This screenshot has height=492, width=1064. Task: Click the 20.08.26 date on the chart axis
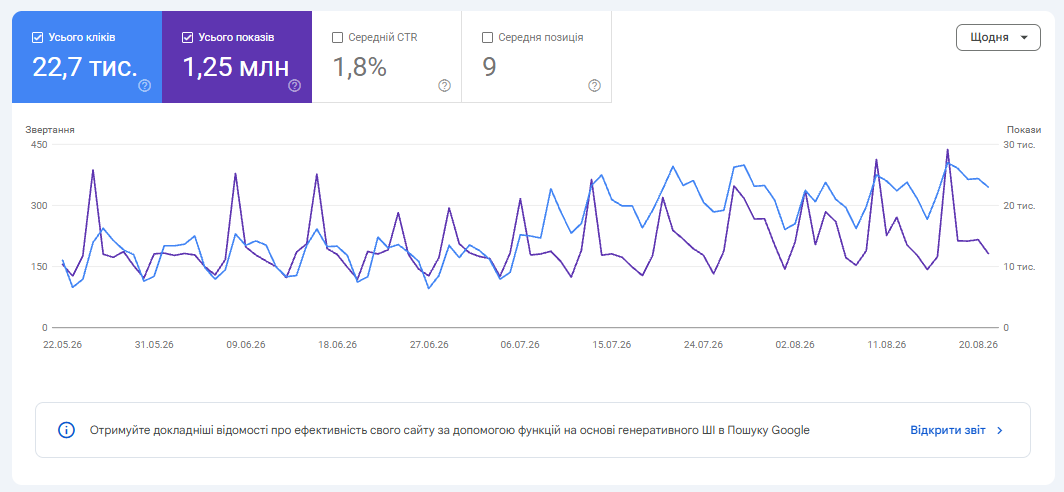point(978,345)
